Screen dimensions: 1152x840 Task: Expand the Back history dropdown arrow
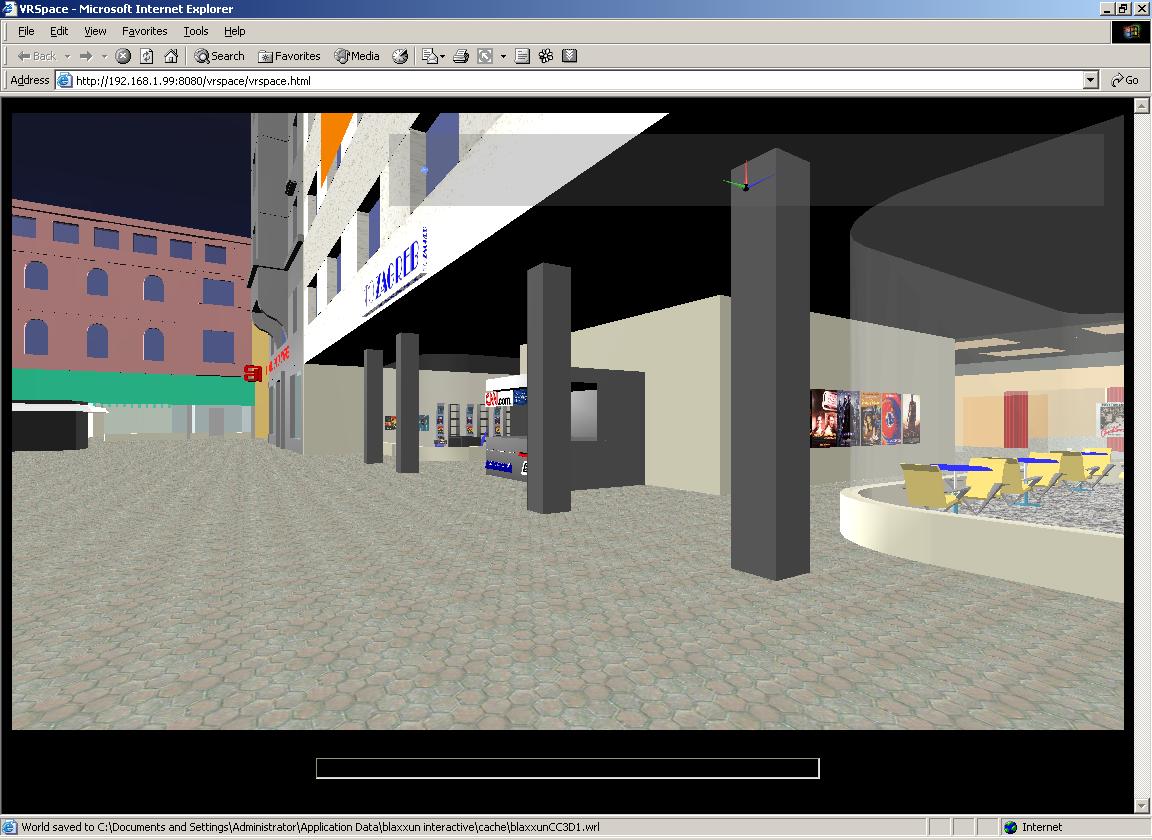click(67, 57)
